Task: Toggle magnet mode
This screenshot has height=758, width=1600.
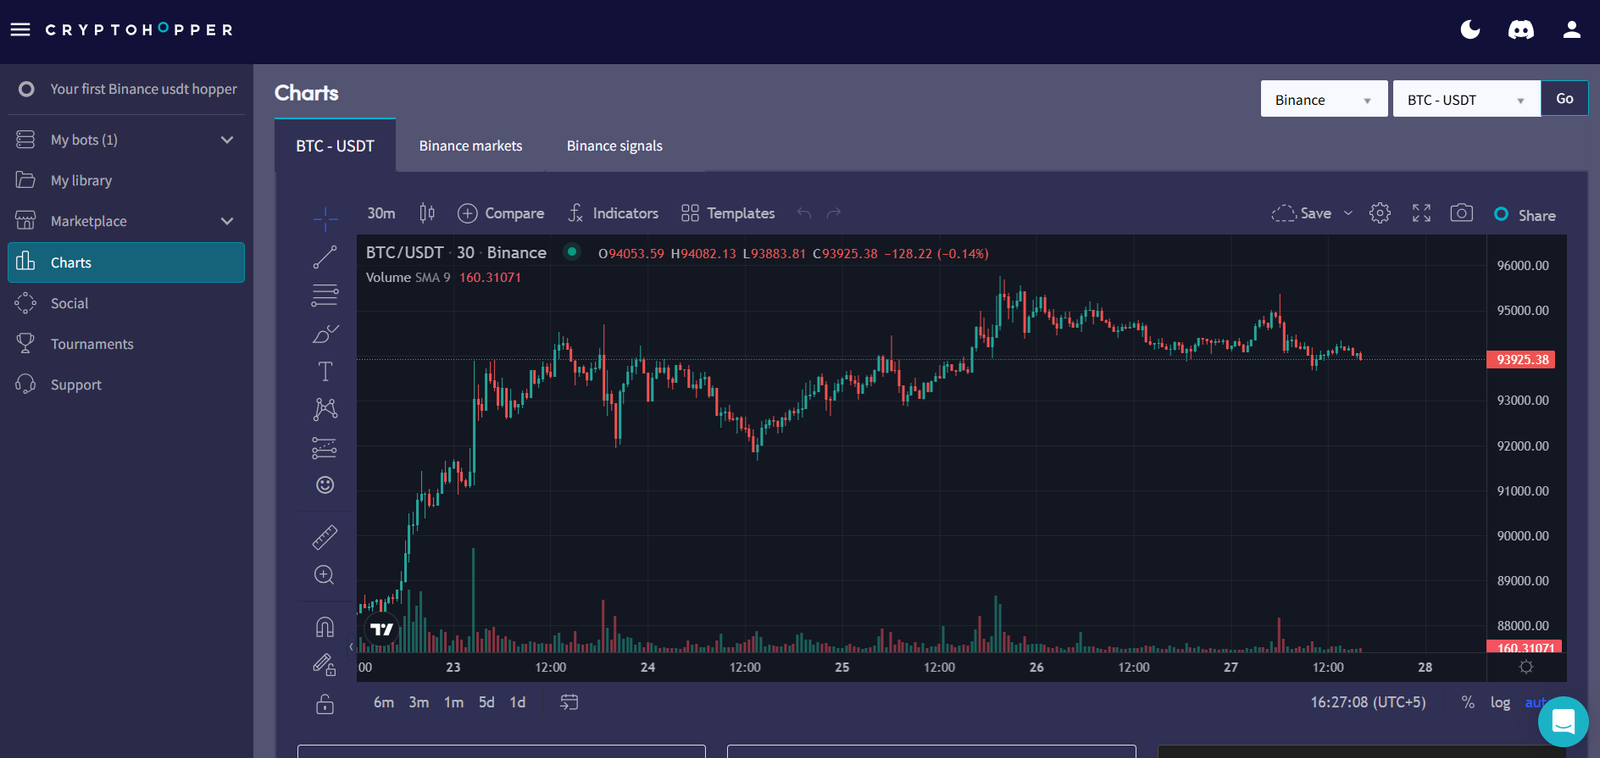Action: (x=325, y=627)
